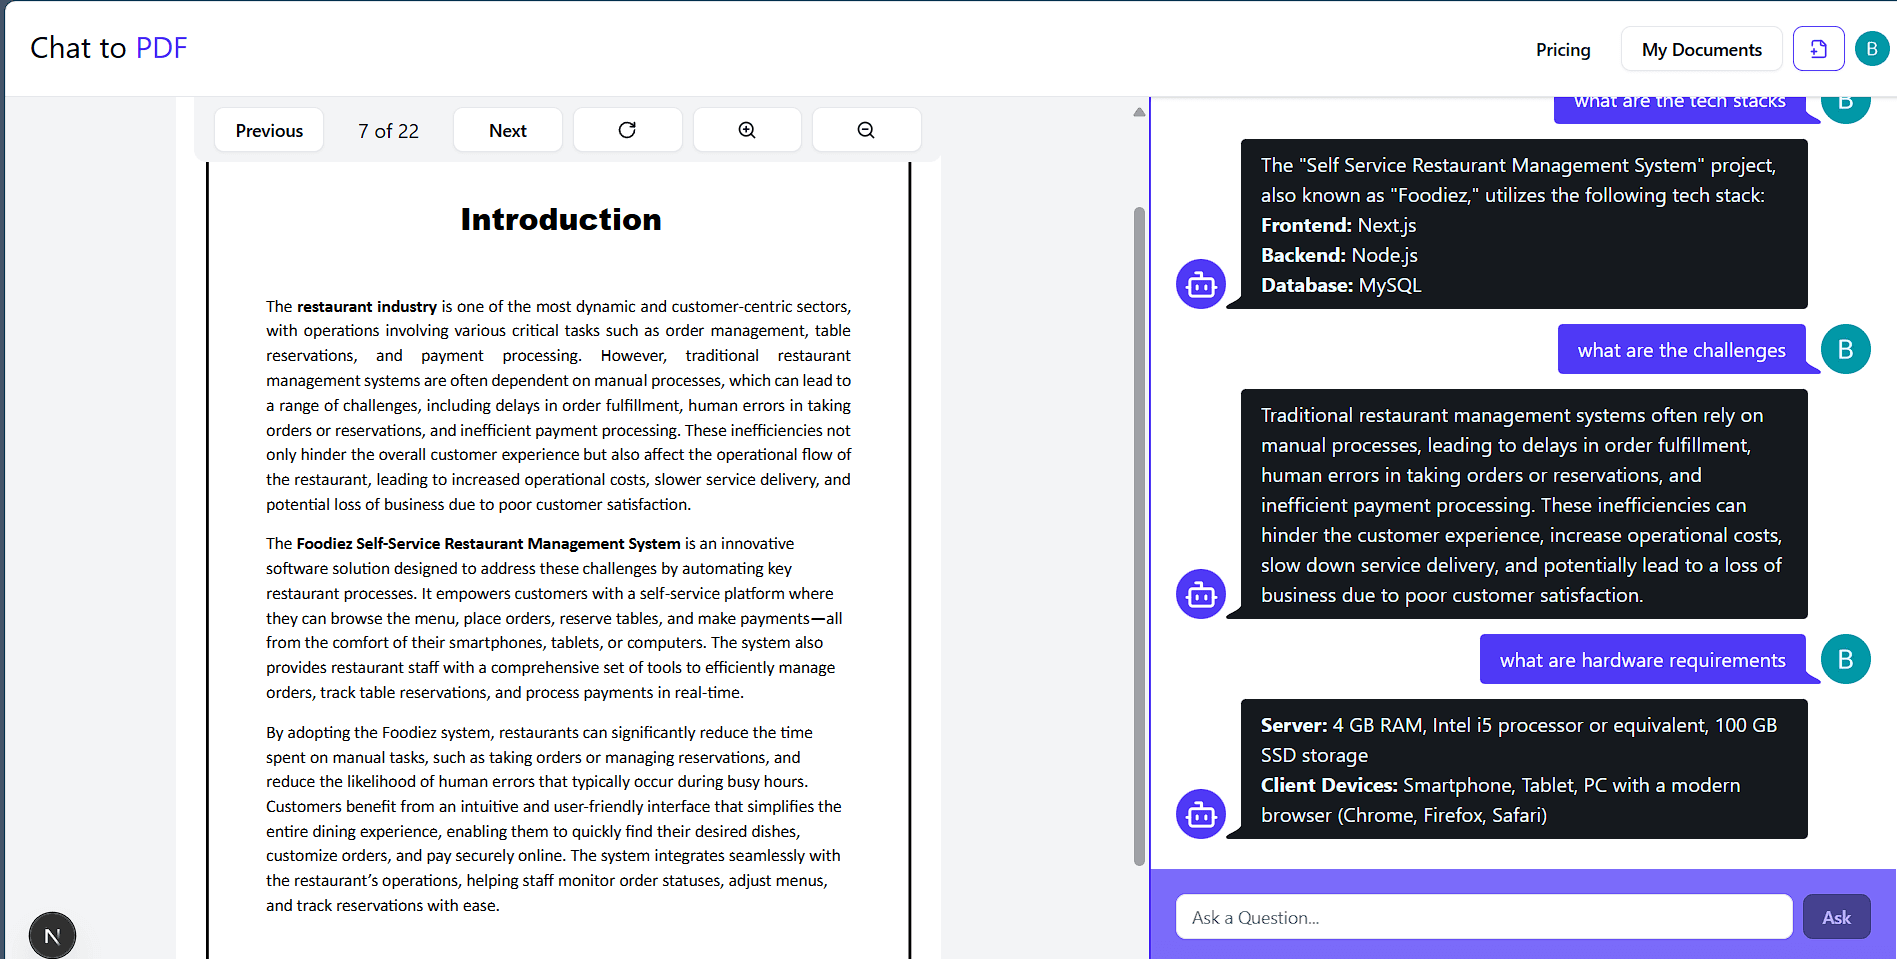Click the 'Database: MySQL' line

[1341, 285]
